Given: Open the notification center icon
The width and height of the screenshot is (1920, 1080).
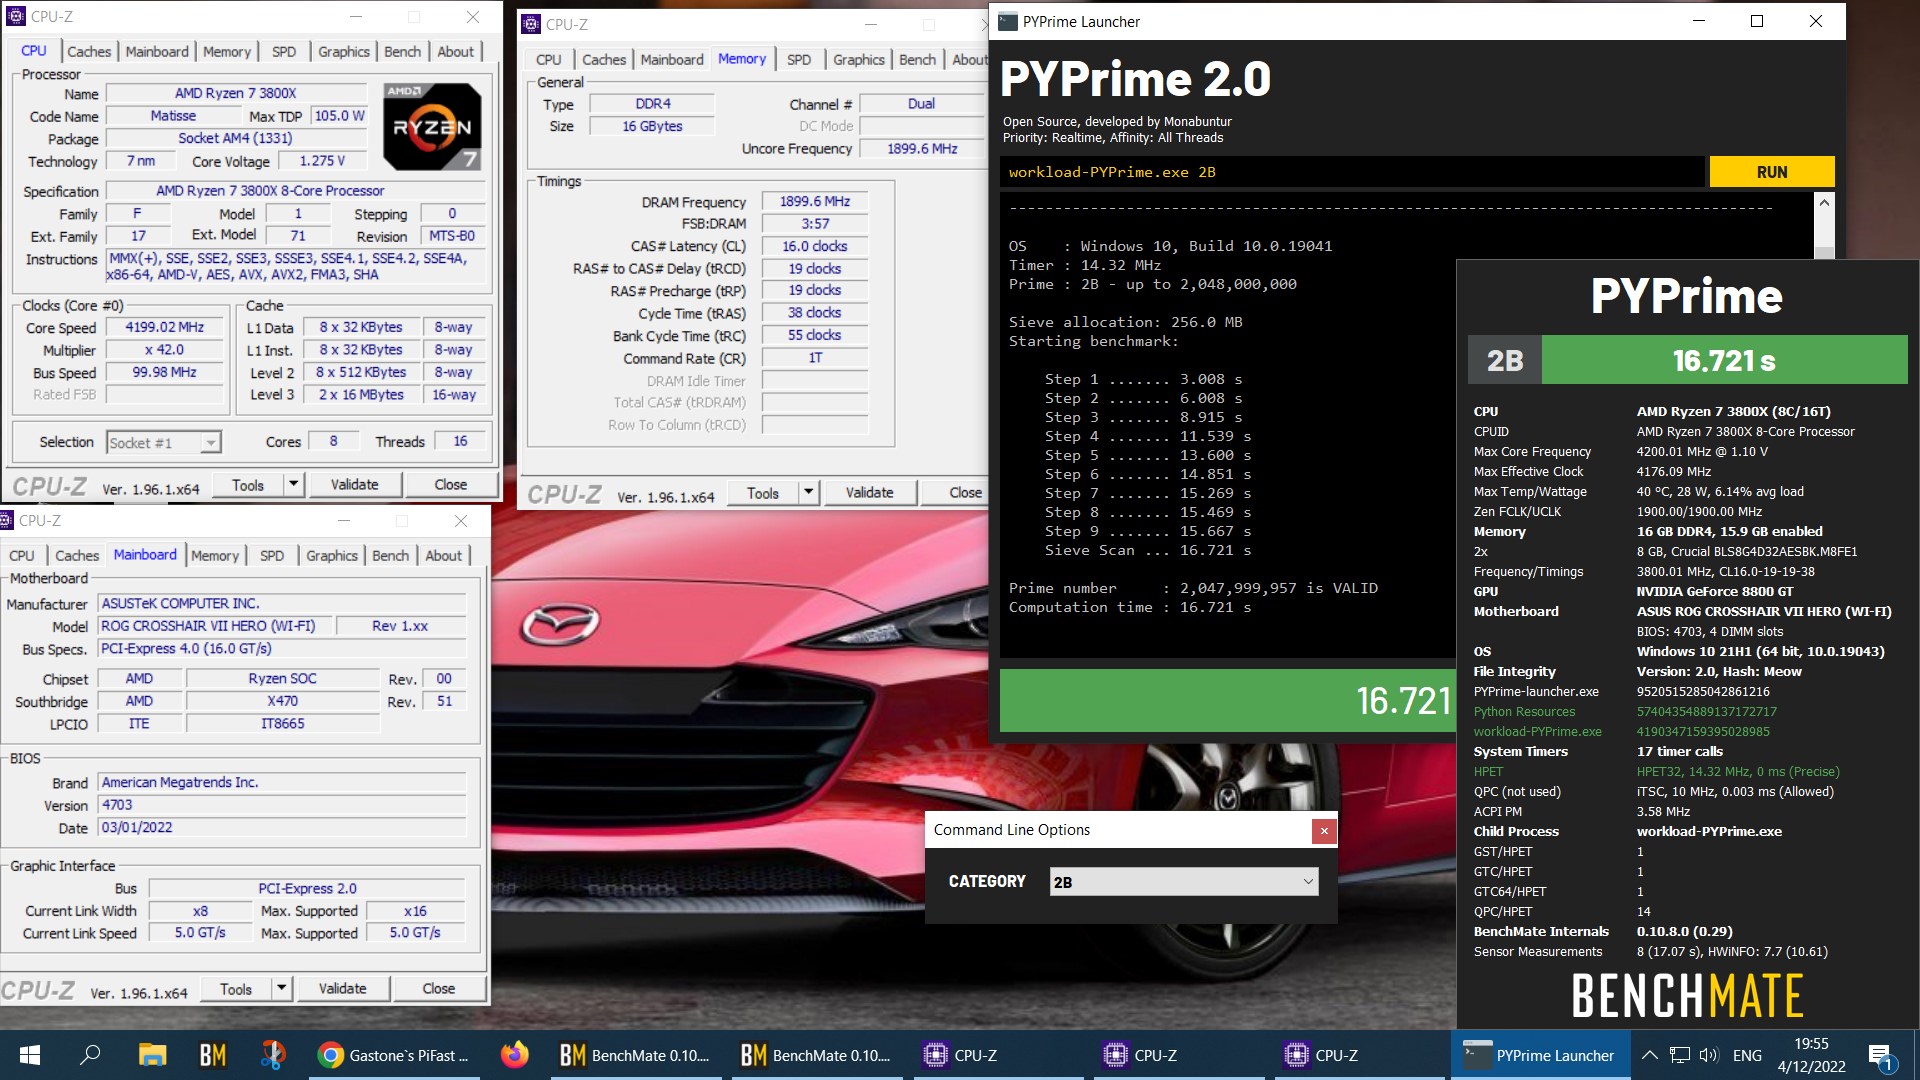Looking at the screenshot, I should click(1881, 1056).
